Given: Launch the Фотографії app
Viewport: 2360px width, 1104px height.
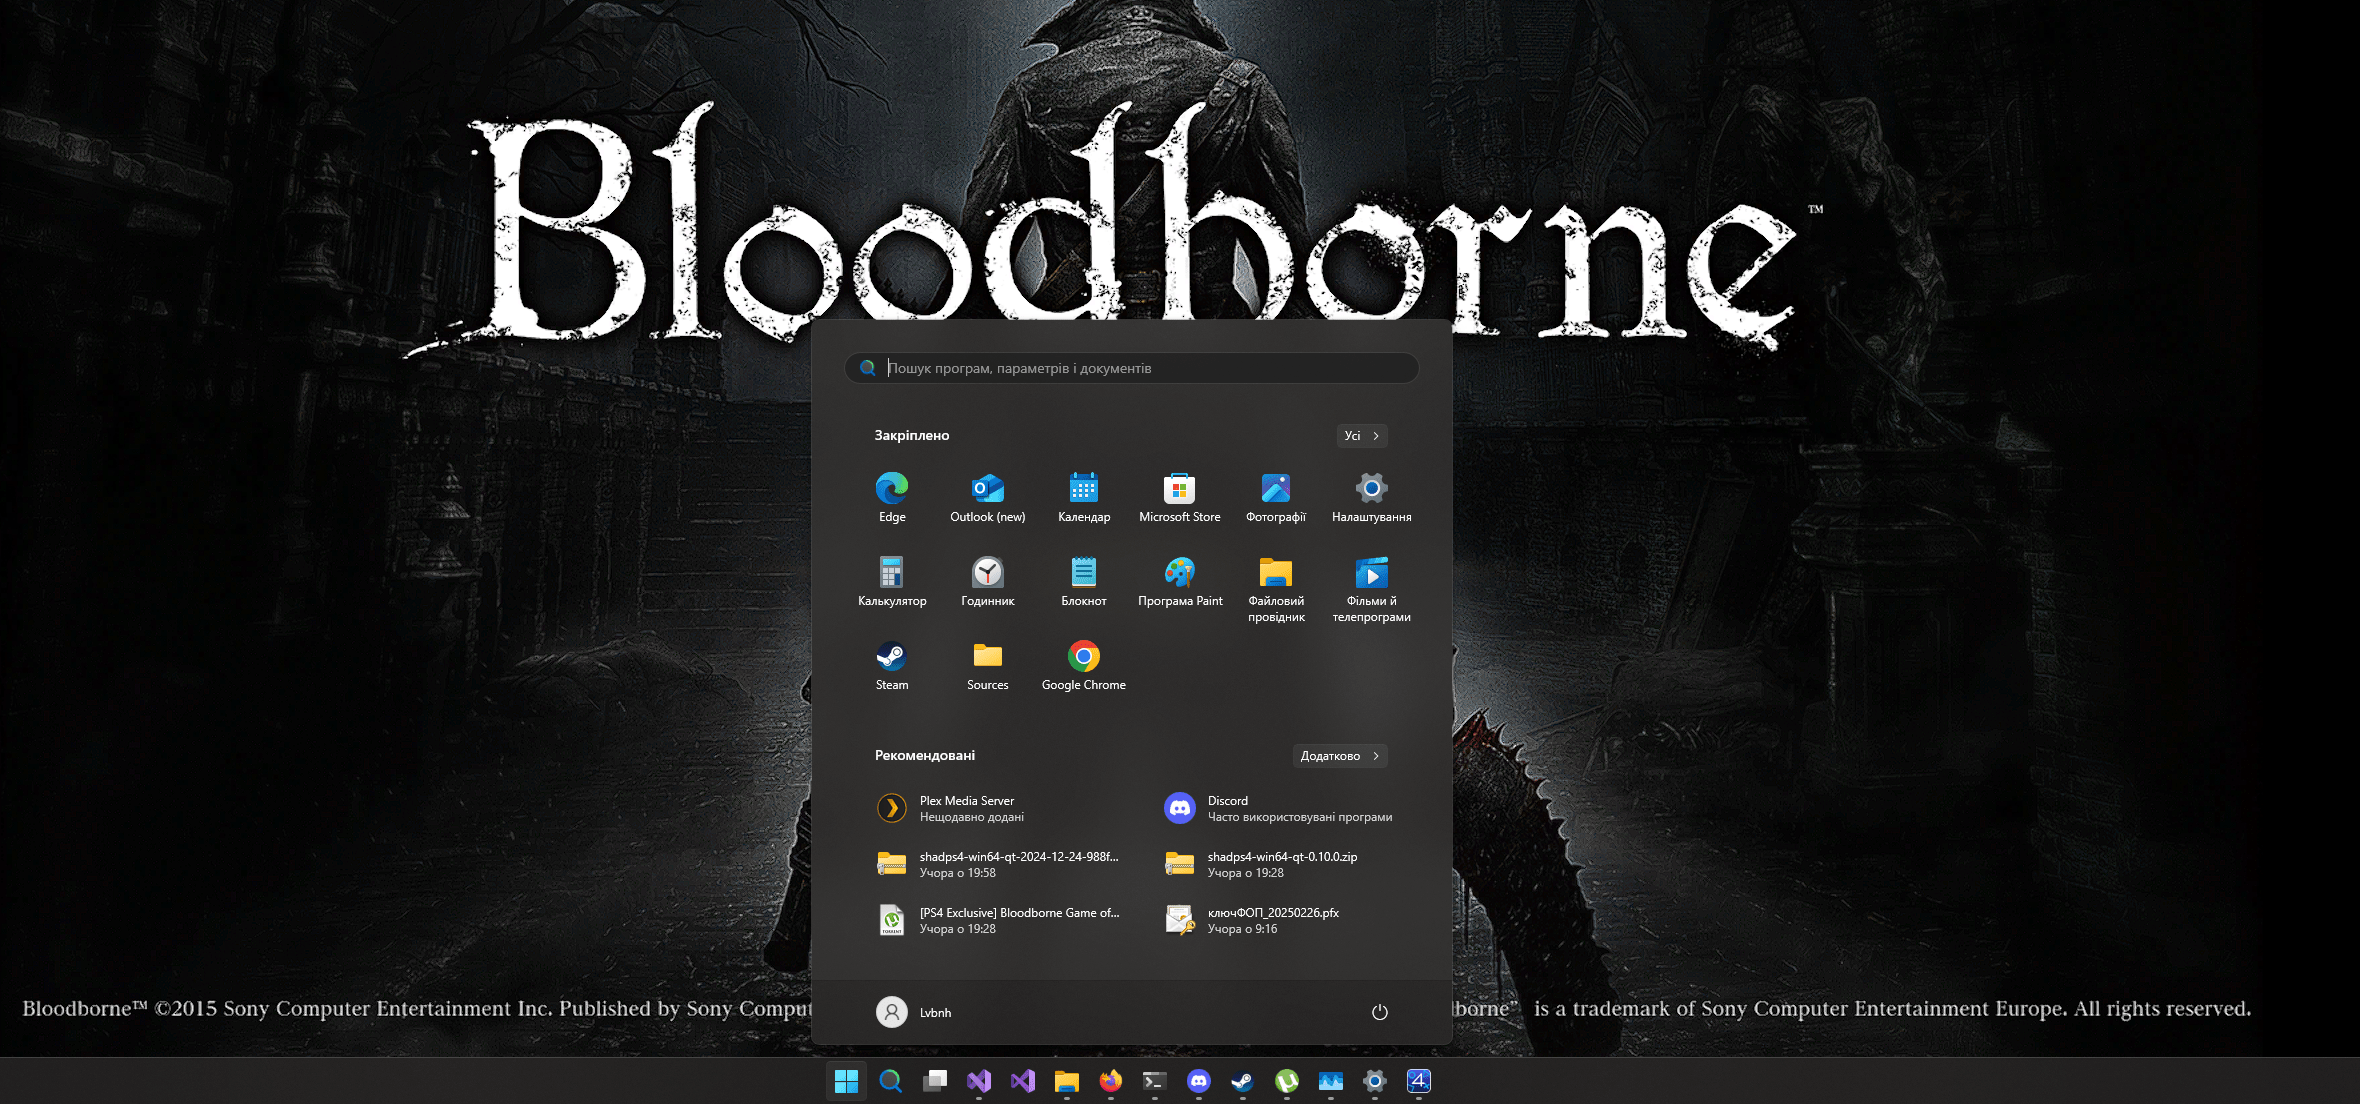Looking at the screenshot, I should click(x=1276, y=498).
